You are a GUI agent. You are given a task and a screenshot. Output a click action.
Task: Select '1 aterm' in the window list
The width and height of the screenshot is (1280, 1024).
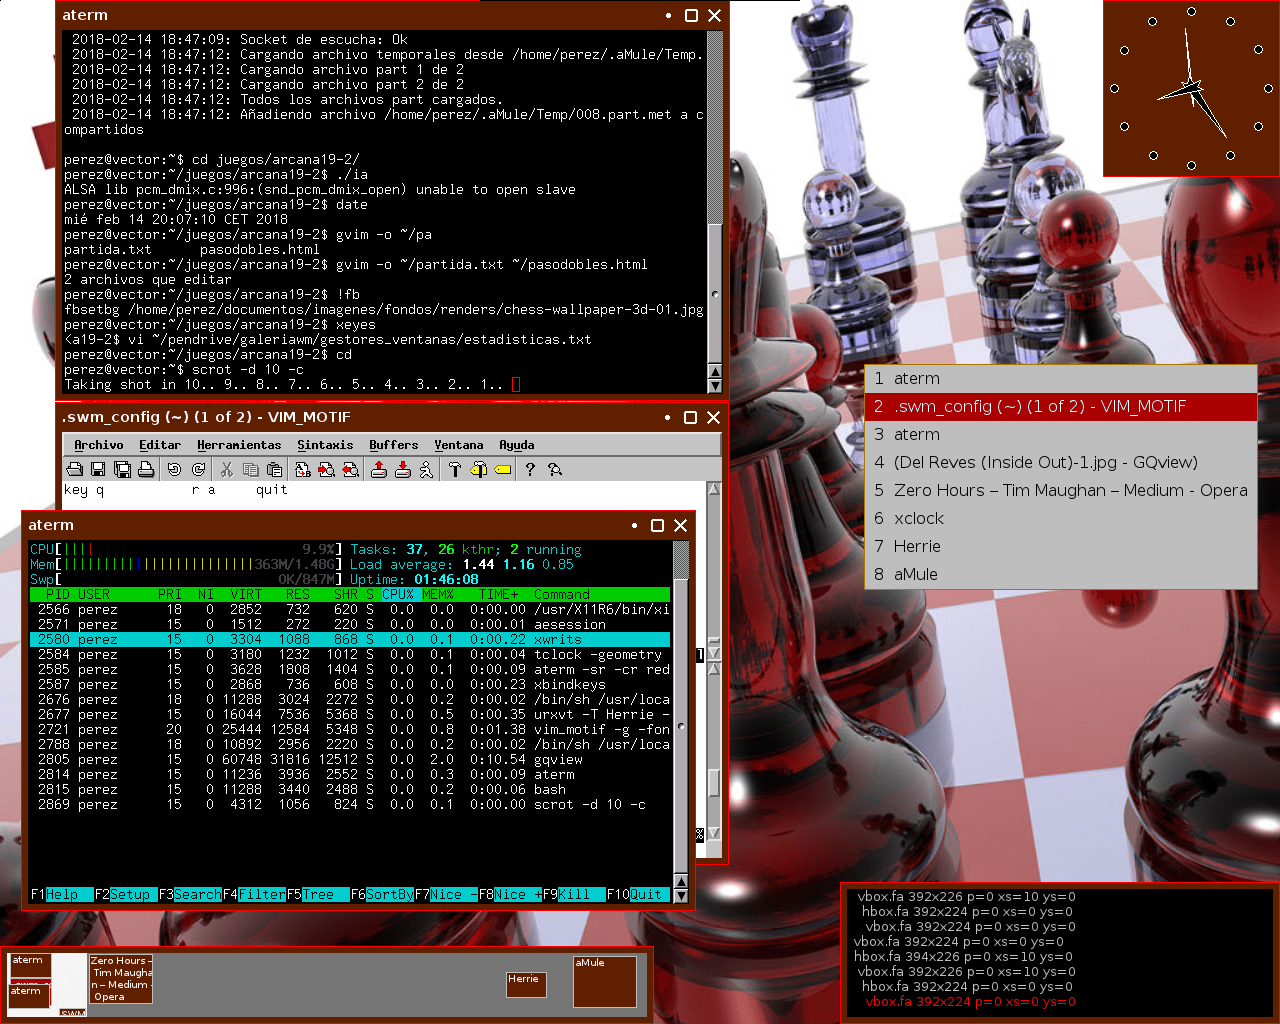click(x=1061, y=379)
